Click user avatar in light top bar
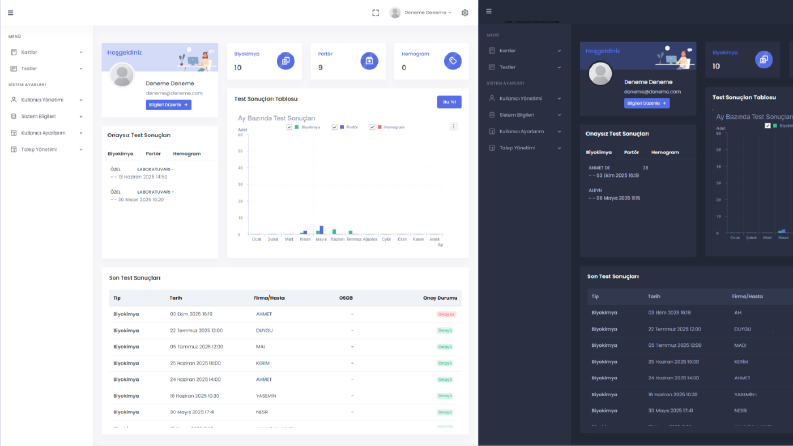Viewport: 793px width, 446px height. click(x=395, y=13)
